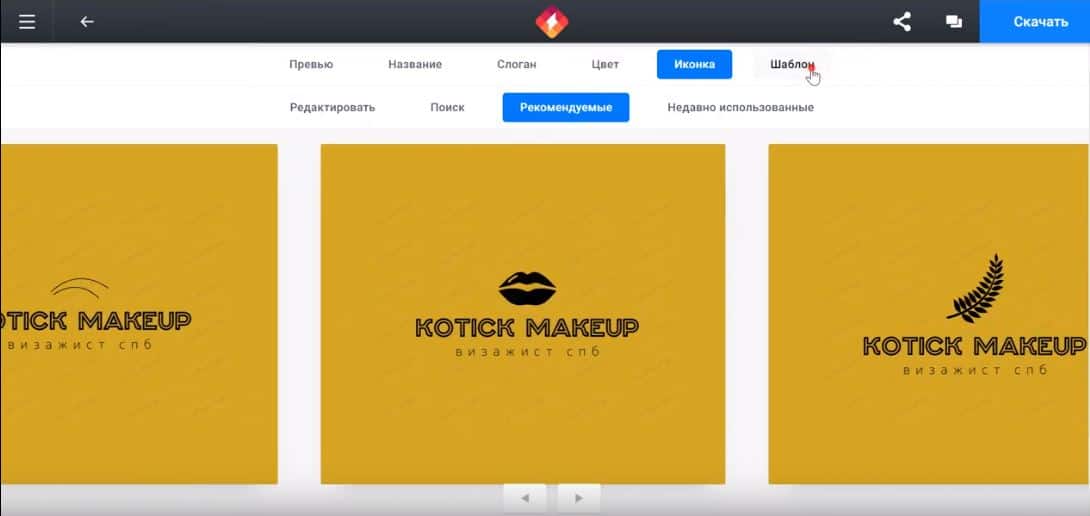The width and height of the screenshot is (1090, 516).
Task: Select the Шаблон tab
Action: point(791,64)
